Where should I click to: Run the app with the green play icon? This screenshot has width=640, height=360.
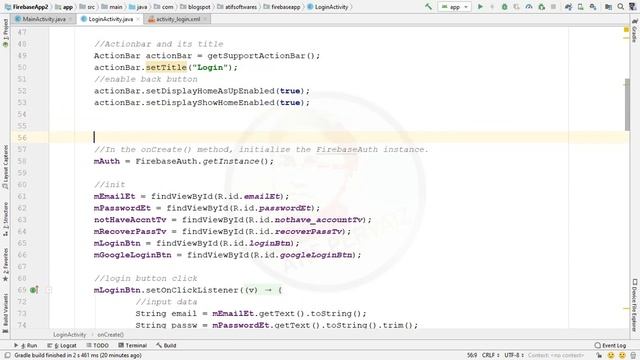pos(480,7)
